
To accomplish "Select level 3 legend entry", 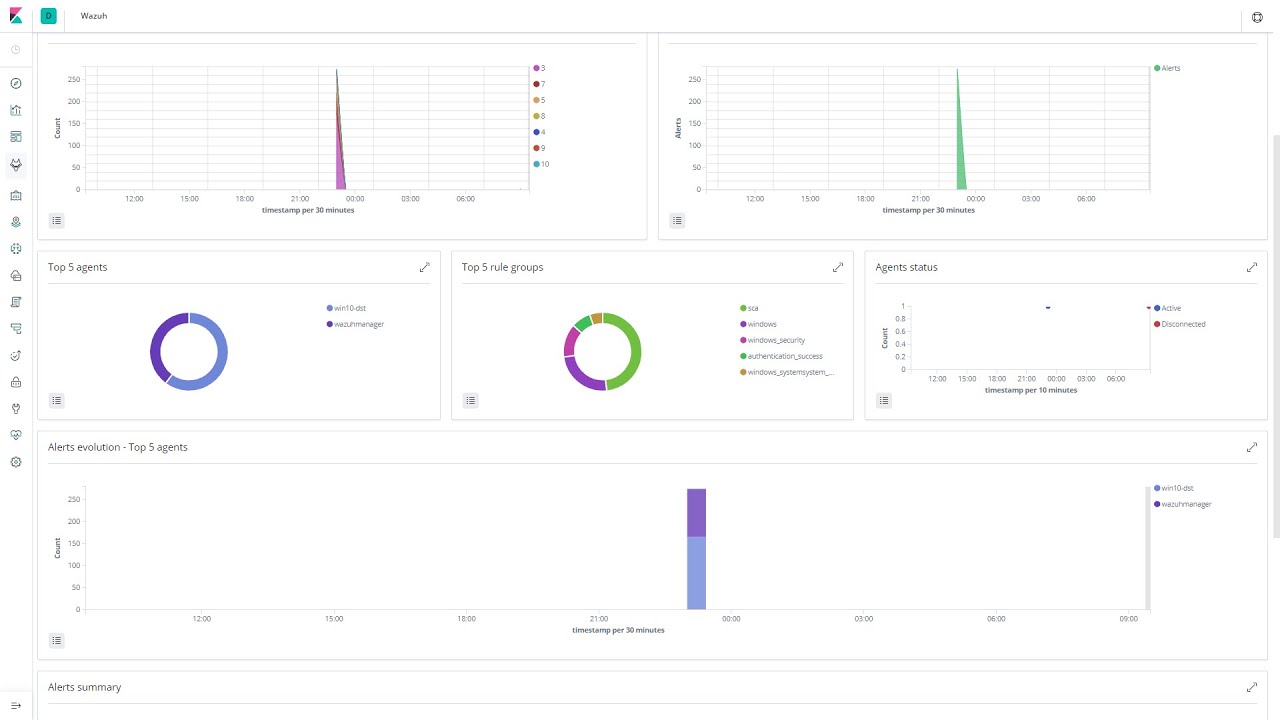I will [x=539, y=68].
